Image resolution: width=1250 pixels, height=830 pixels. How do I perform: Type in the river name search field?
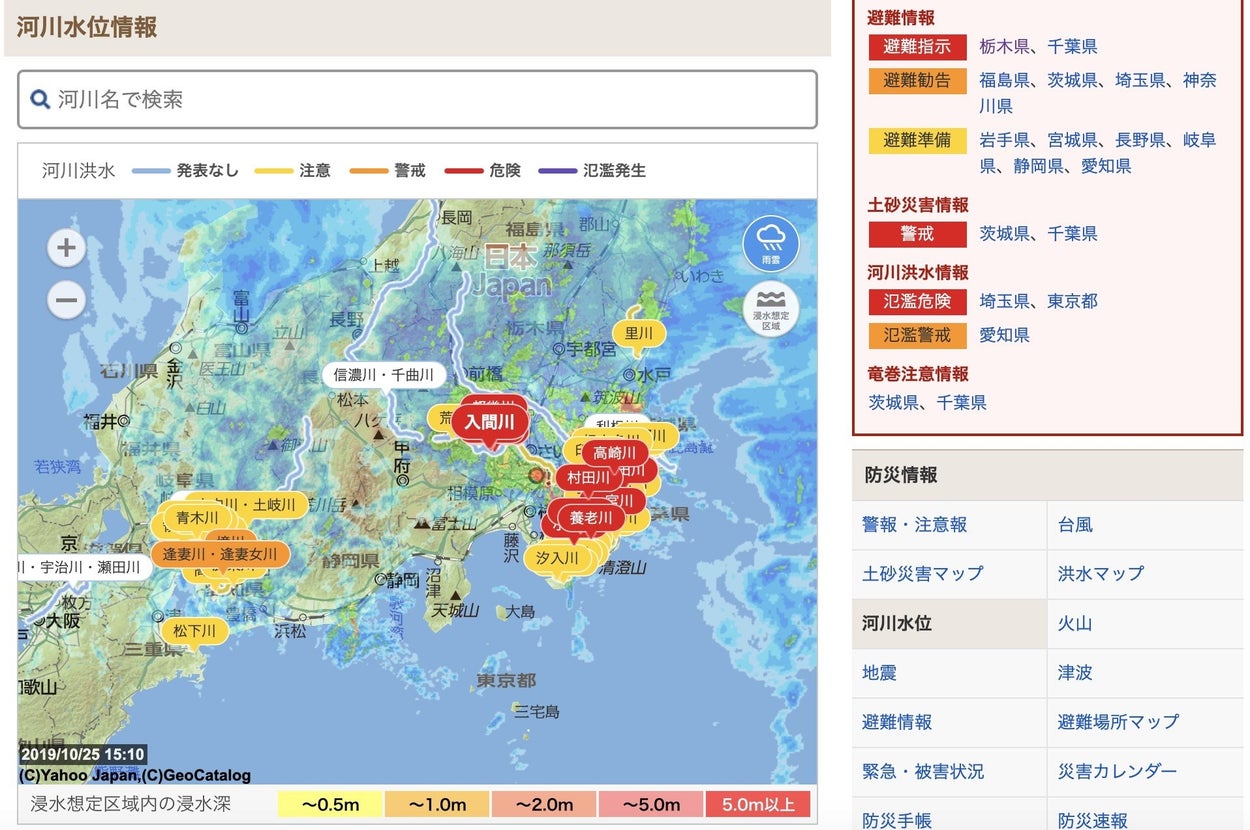coord(430,99)
